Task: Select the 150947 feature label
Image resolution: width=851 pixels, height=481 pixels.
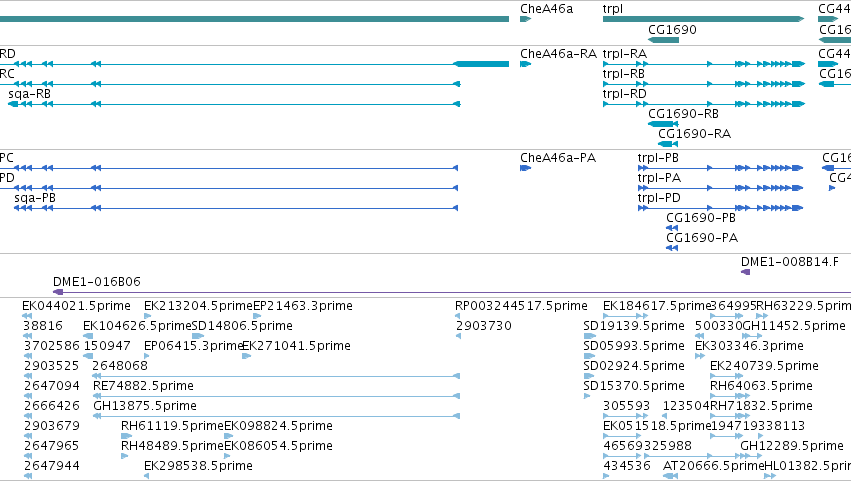Action: pyautogui.click(x=107, y=346)
